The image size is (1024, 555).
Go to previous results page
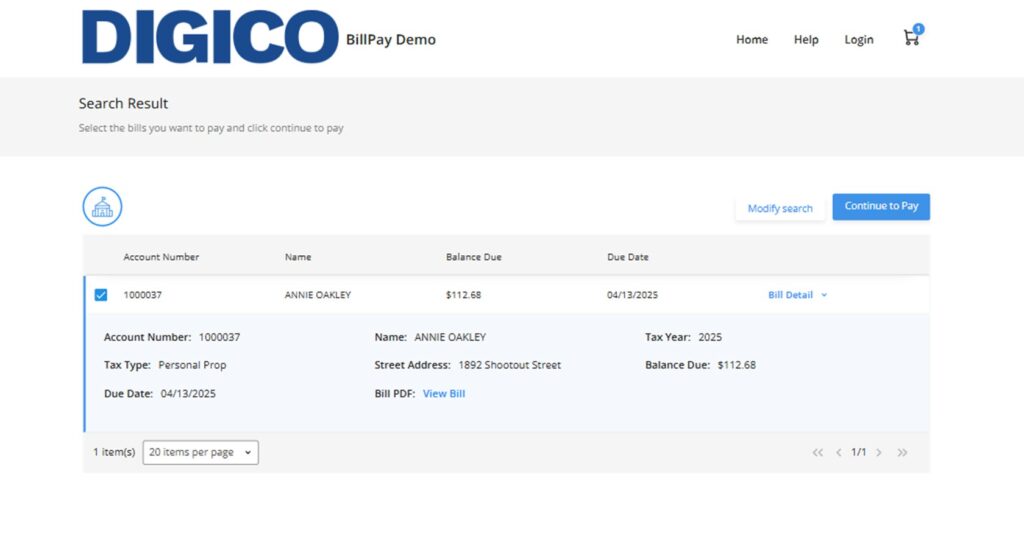[x=839, y=452]
